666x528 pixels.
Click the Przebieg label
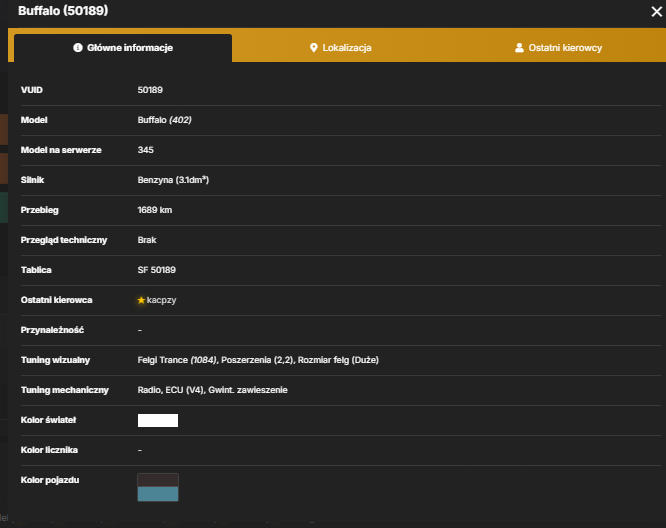(40, 210)
